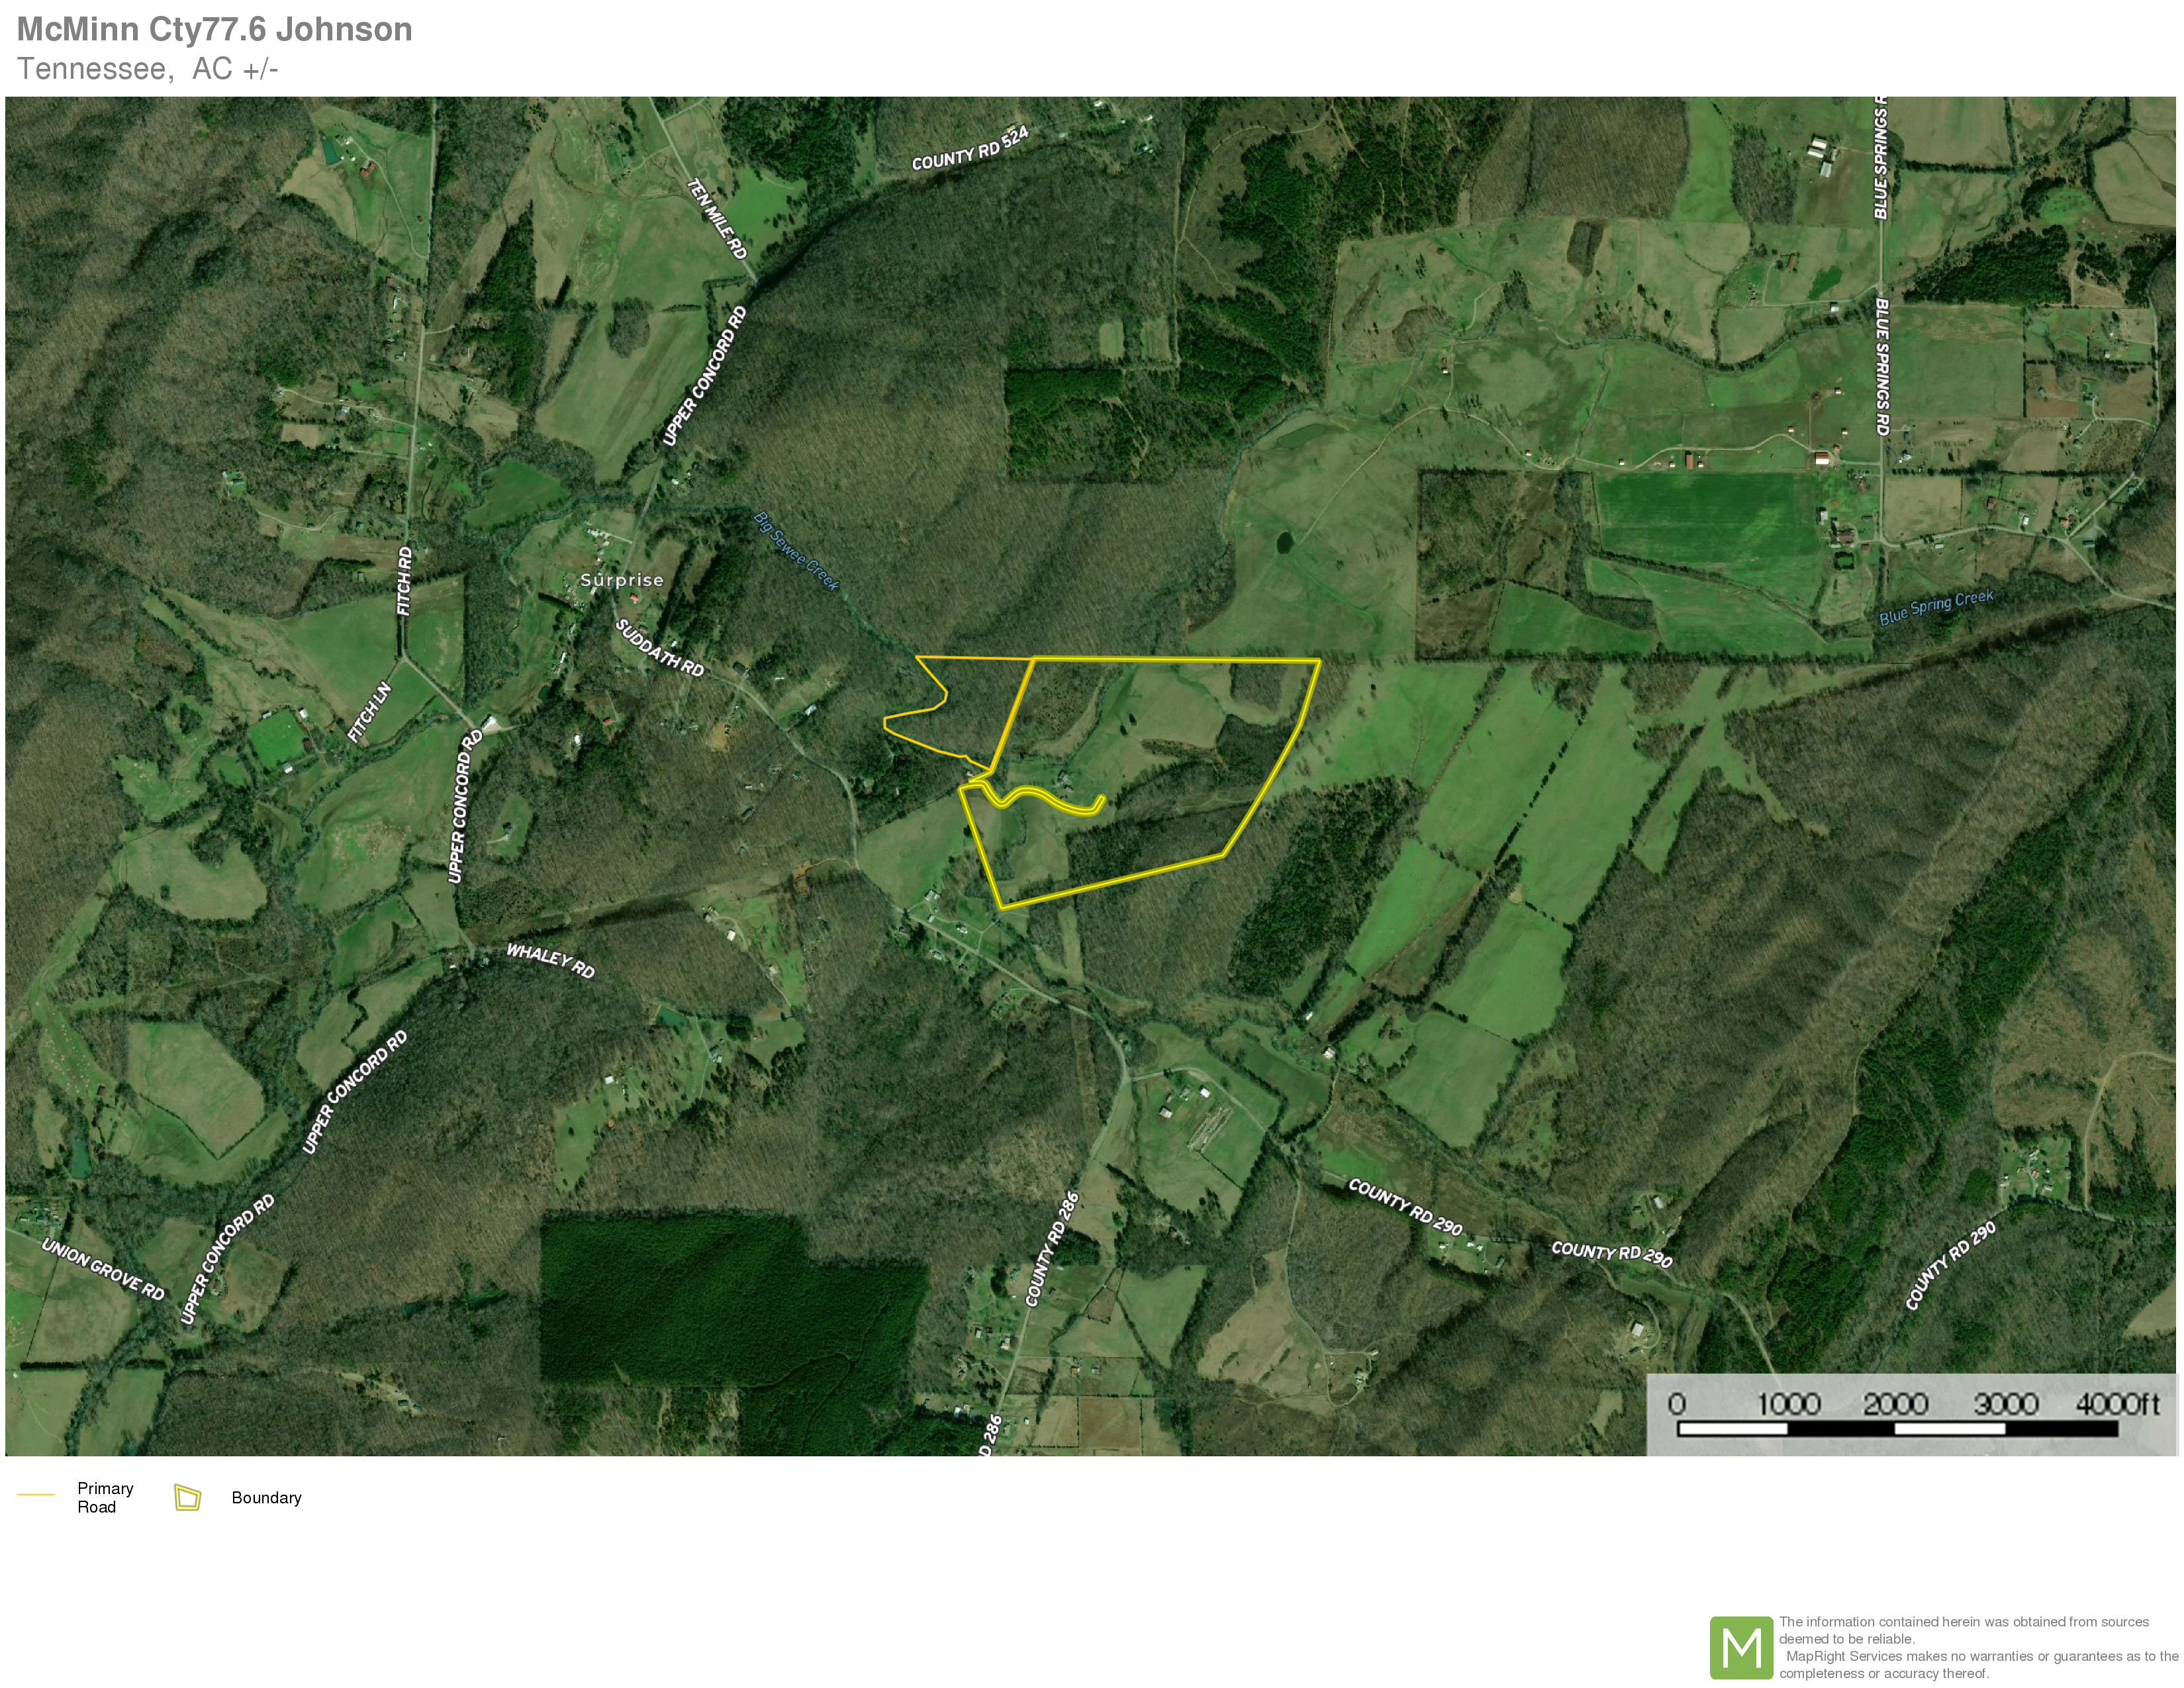Click the 'Boundary' legend text
Image resolution: width=2184 pixels, height=1688 pixels.
coord(266,1497)
